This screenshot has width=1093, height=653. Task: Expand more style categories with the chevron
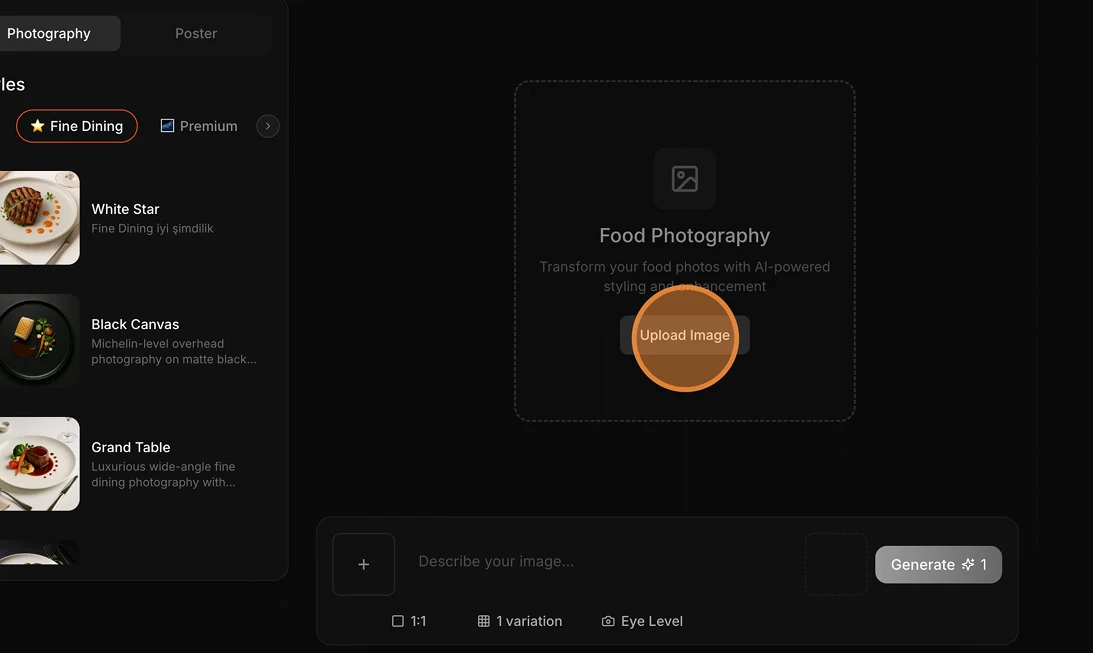click(x=267, y=126)
